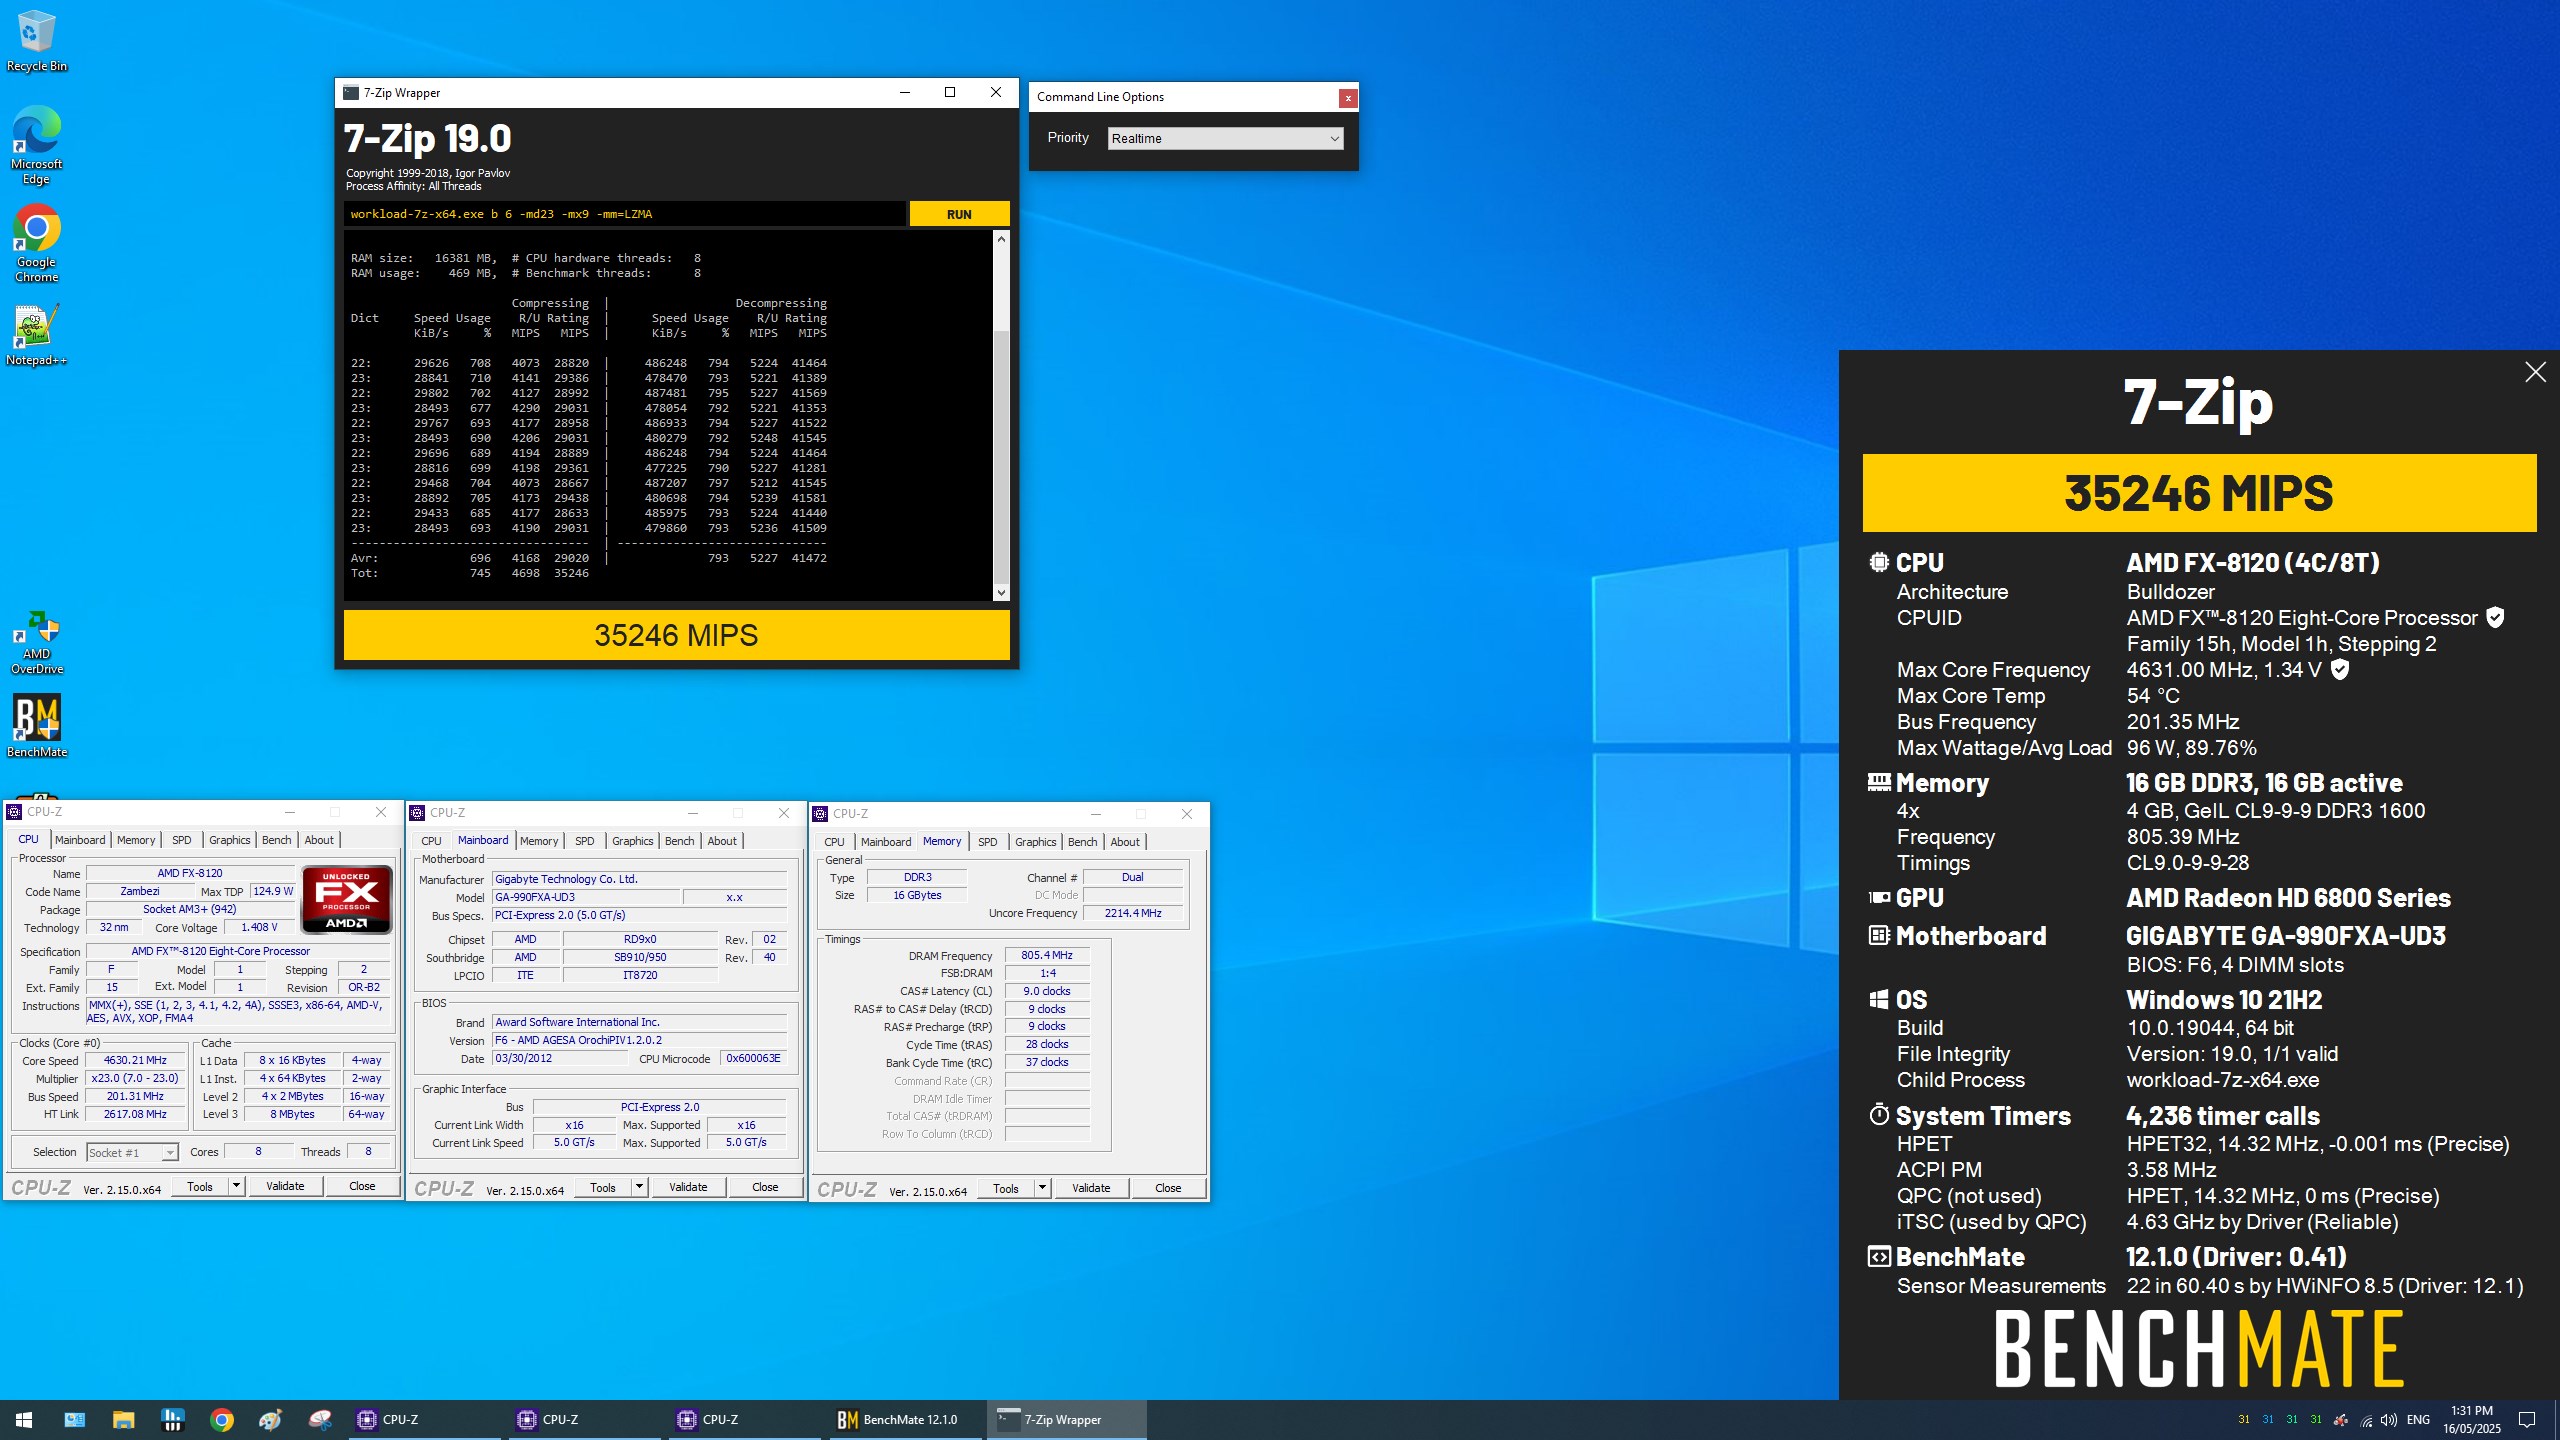2560x1440 pixels.
Task: Click Close in the Mainboard CPU-Z window
Action: (x=765, y=1187)
